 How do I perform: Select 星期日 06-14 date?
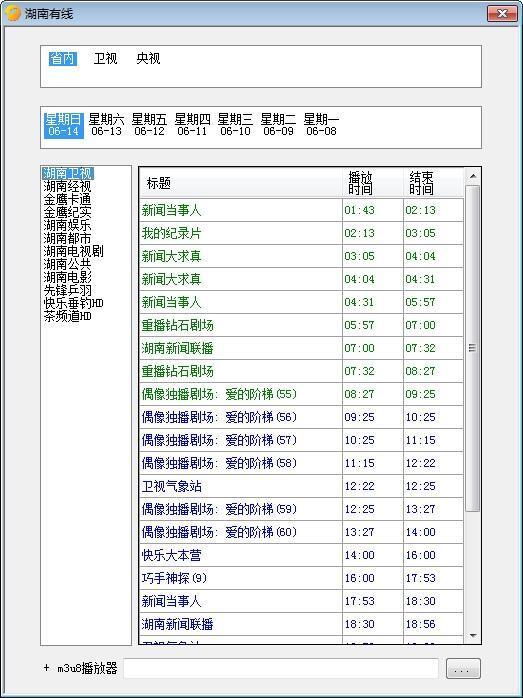click(64, 125)
